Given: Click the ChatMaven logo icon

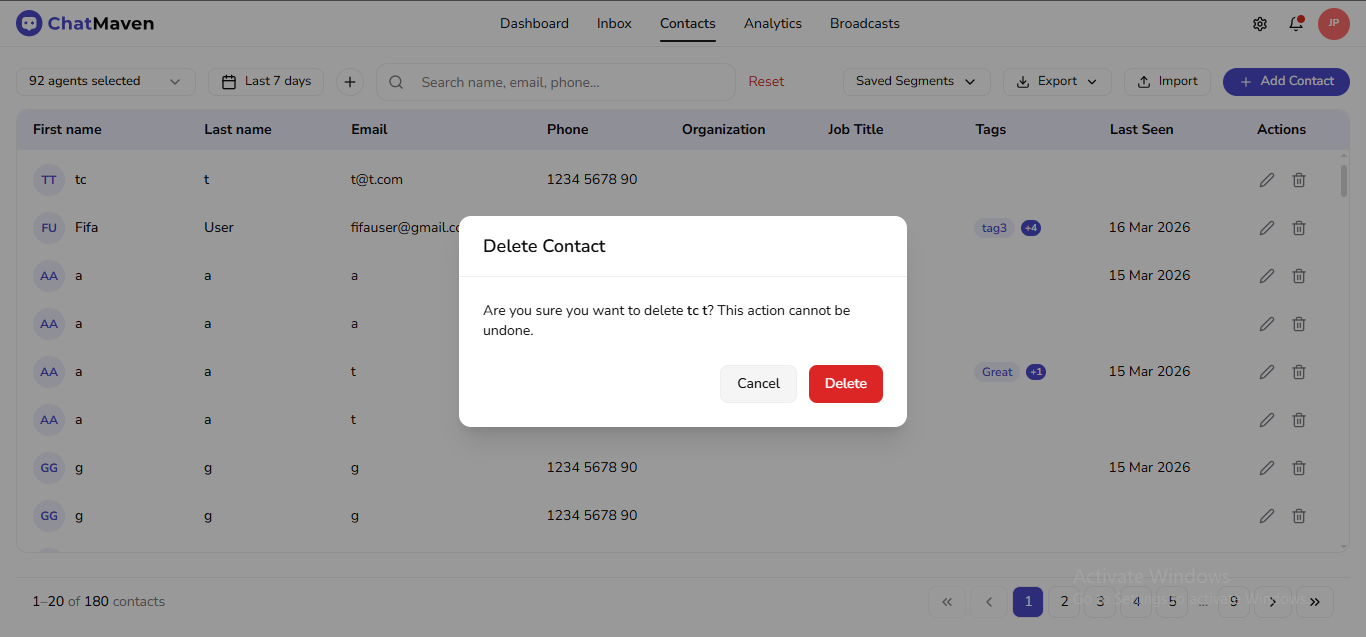Looking at the screenshot, I should [29, 22].
